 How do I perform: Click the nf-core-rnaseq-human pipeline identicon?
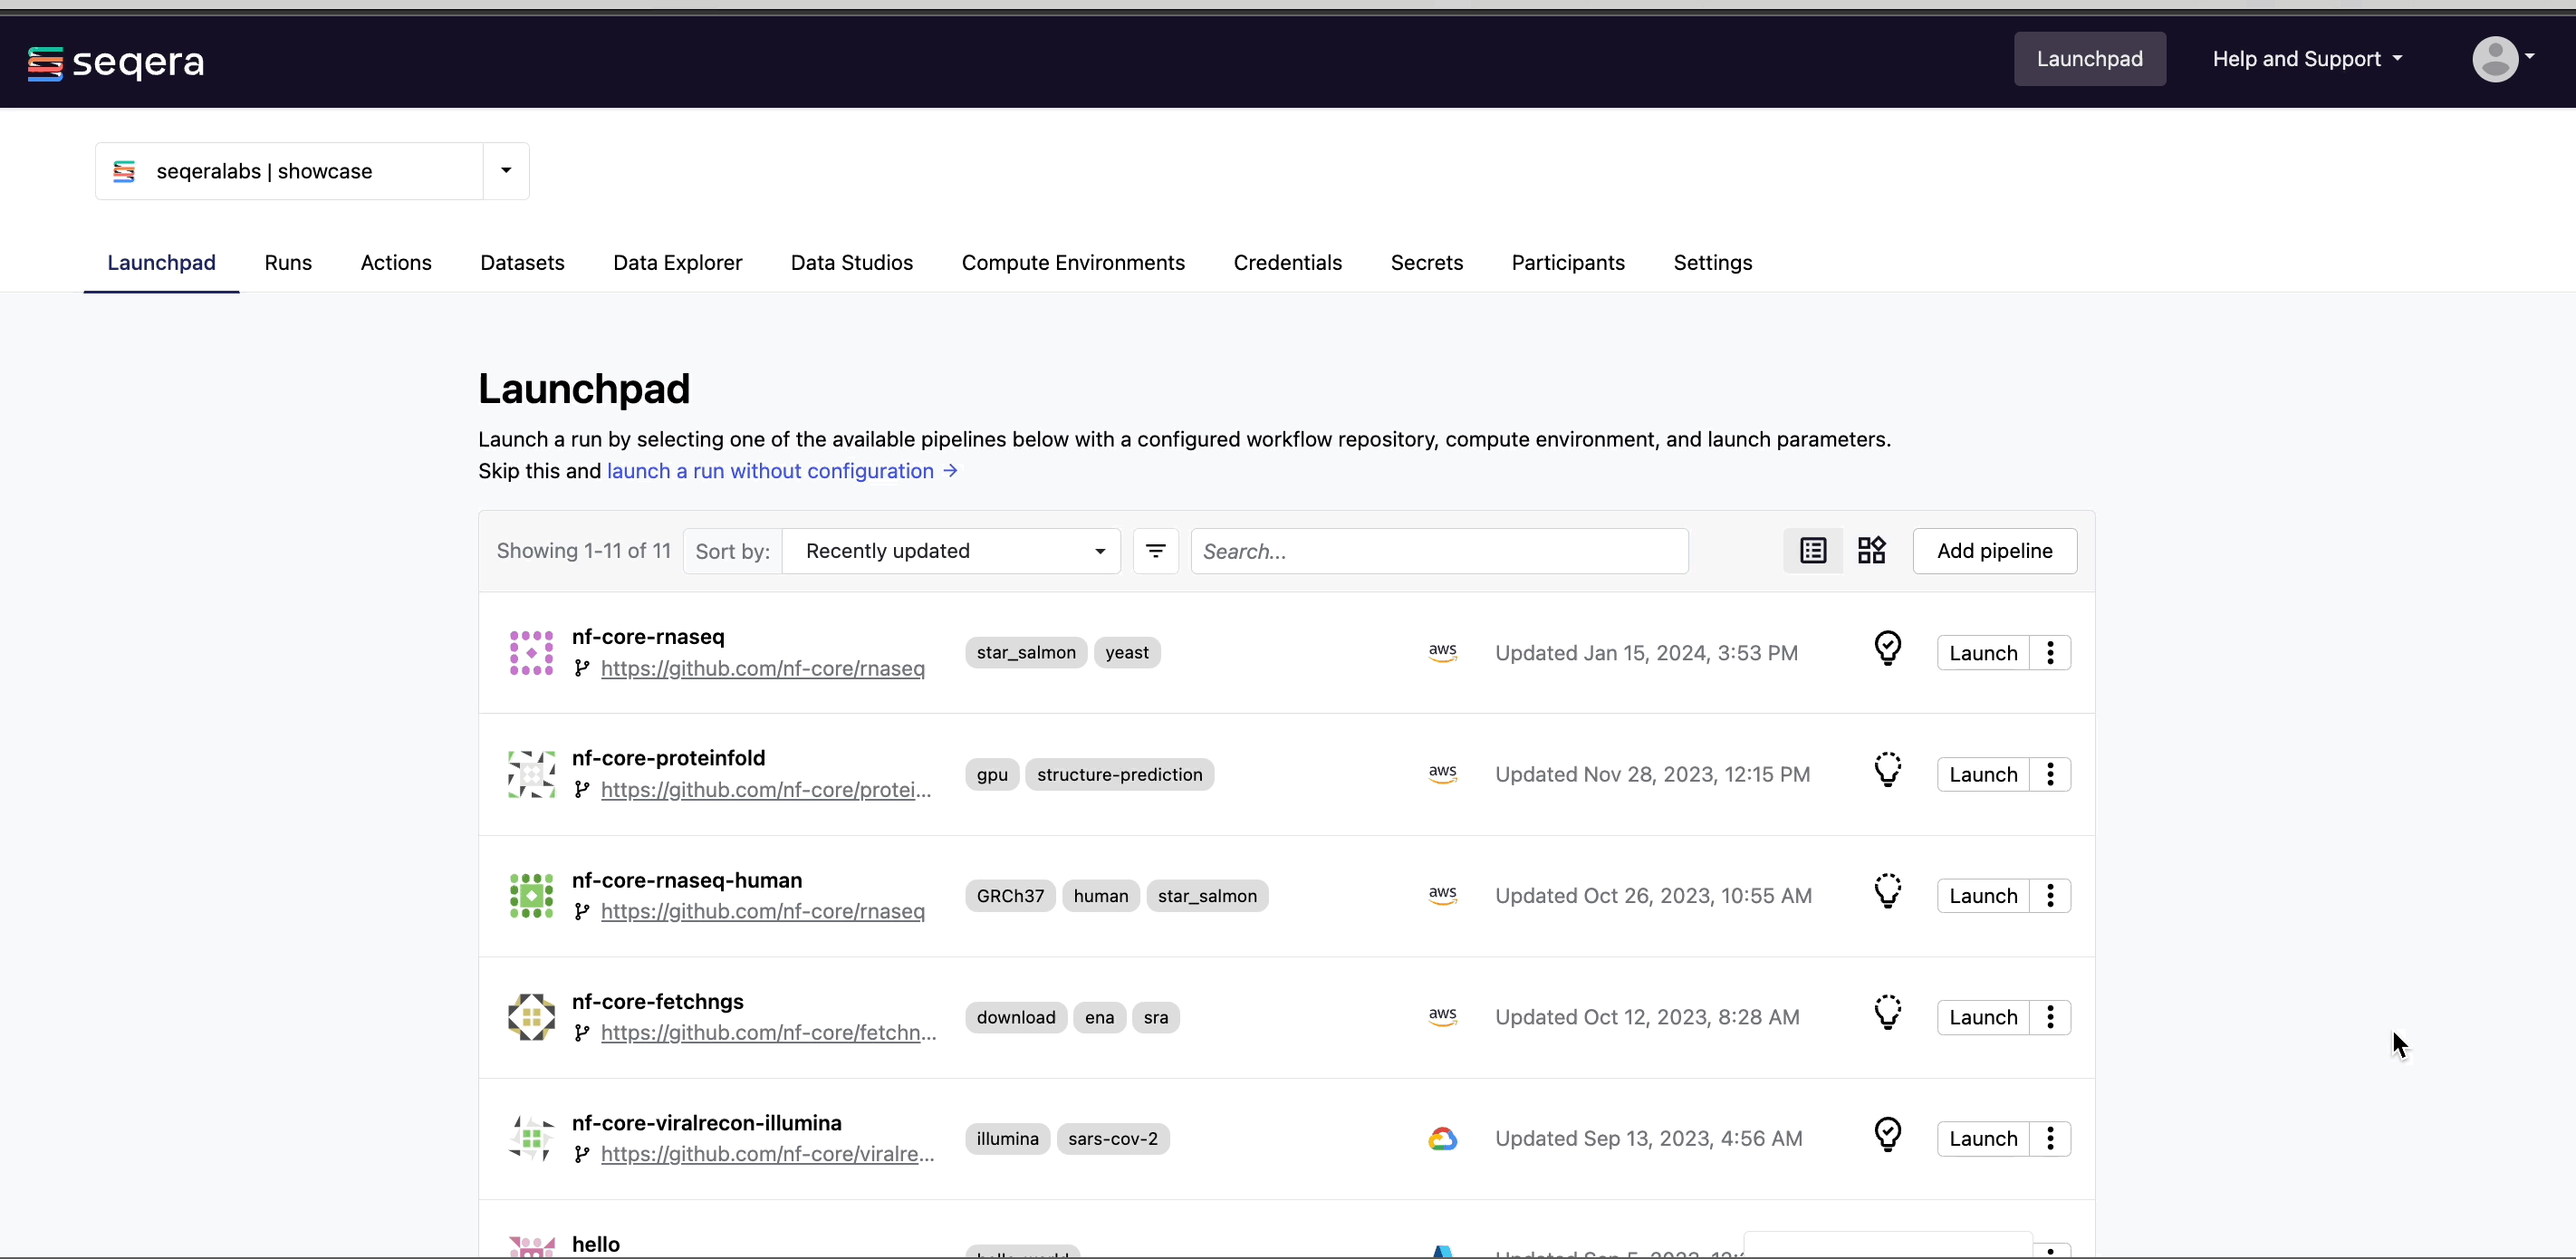pos(531,896)
